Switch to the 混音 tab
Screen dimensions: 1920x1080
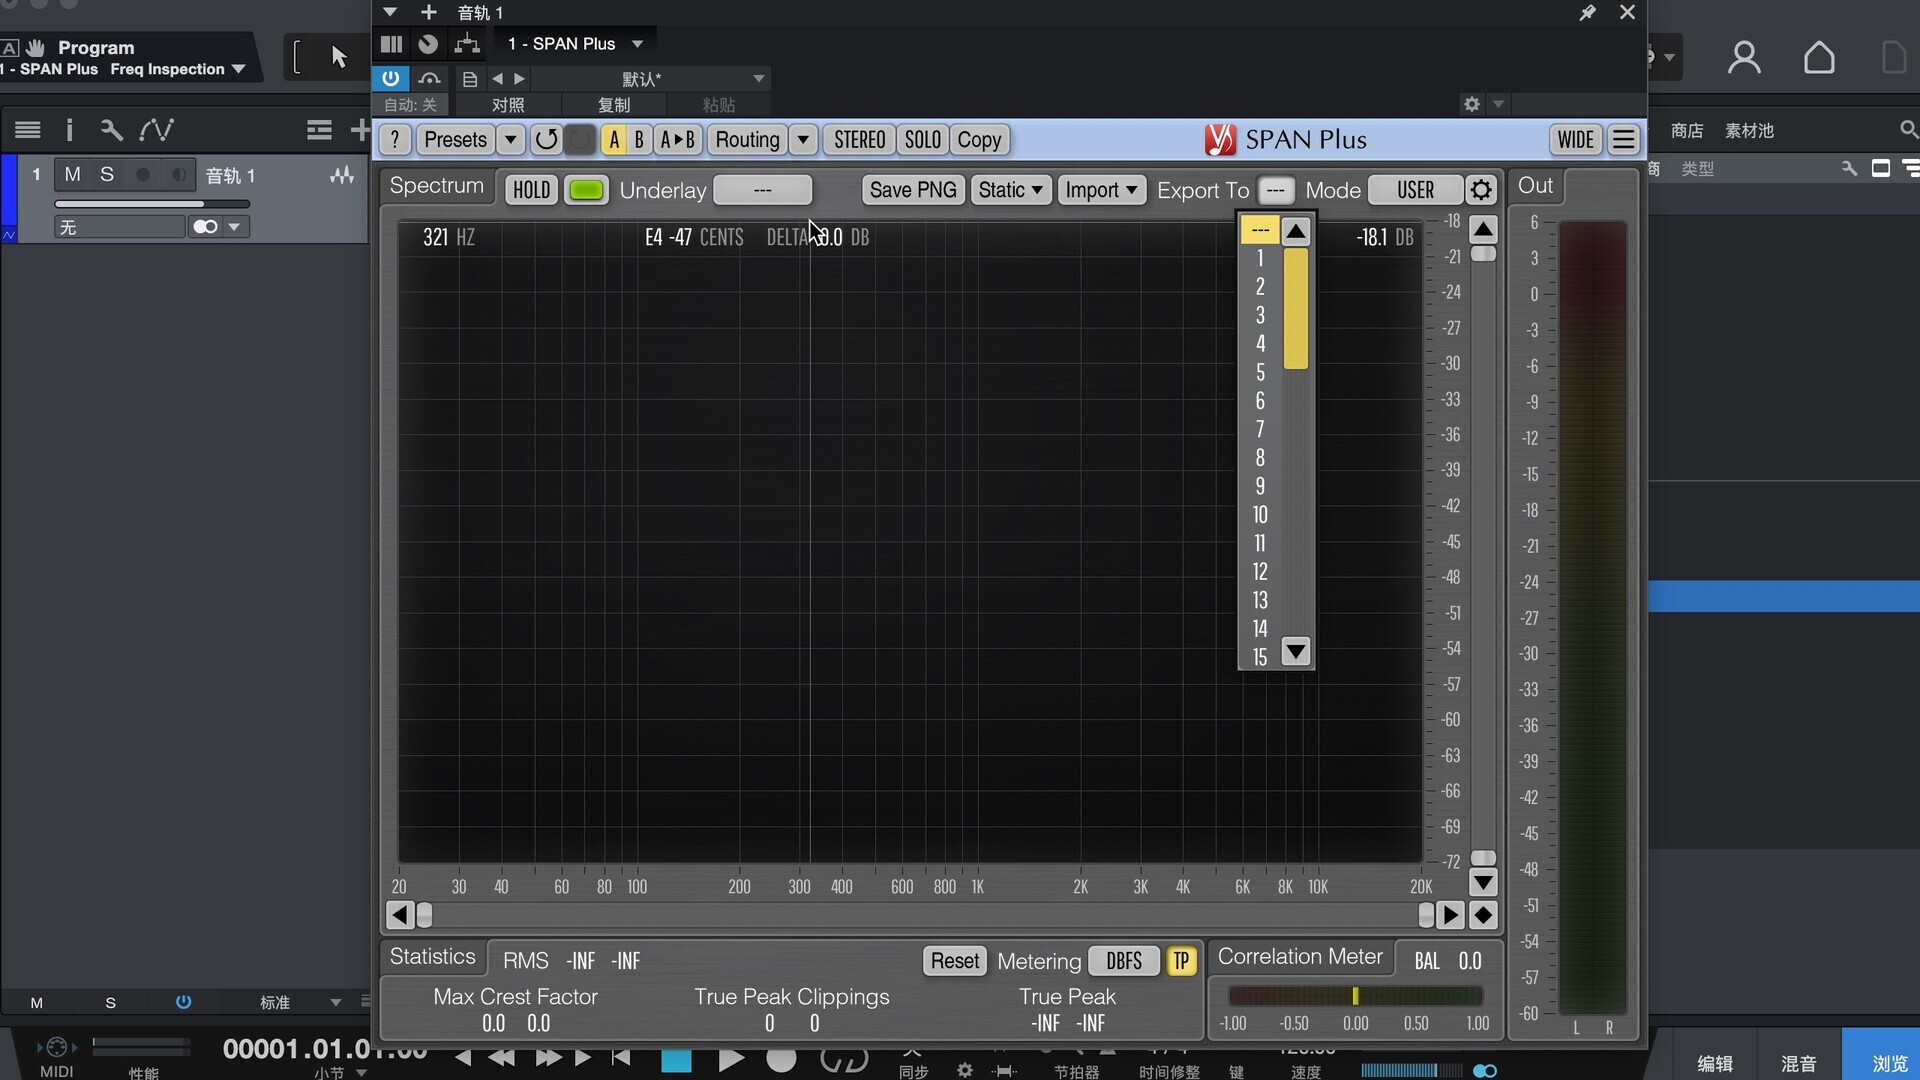pos(1797,1063)
